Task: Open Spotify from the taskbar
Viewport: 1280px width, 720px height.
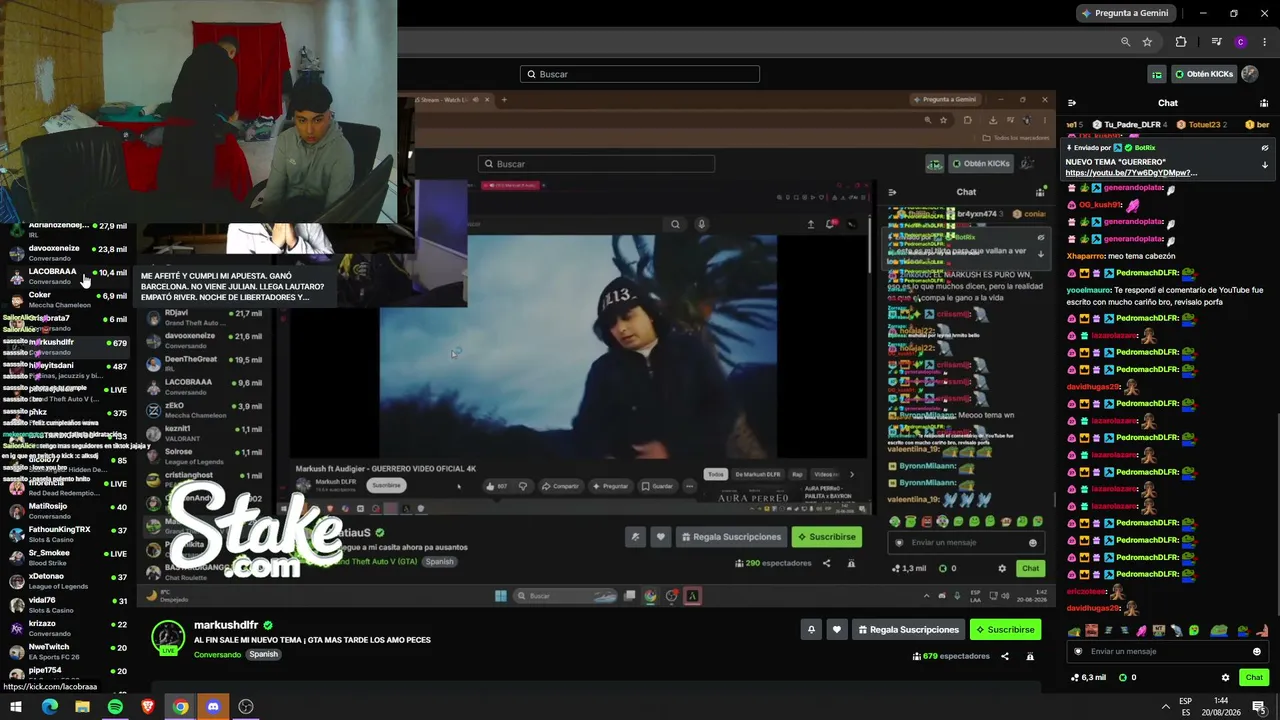Action: [115, 707]
